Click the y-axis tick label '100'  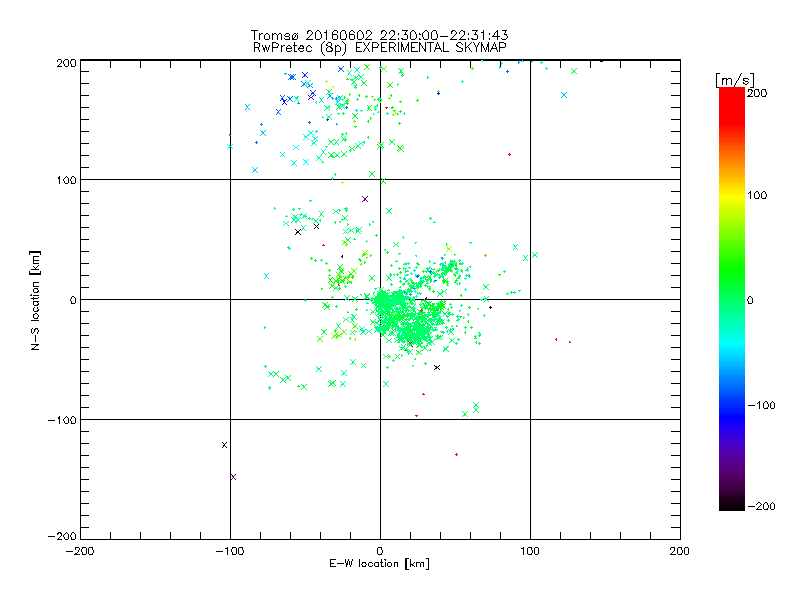[x=66, y=180]
